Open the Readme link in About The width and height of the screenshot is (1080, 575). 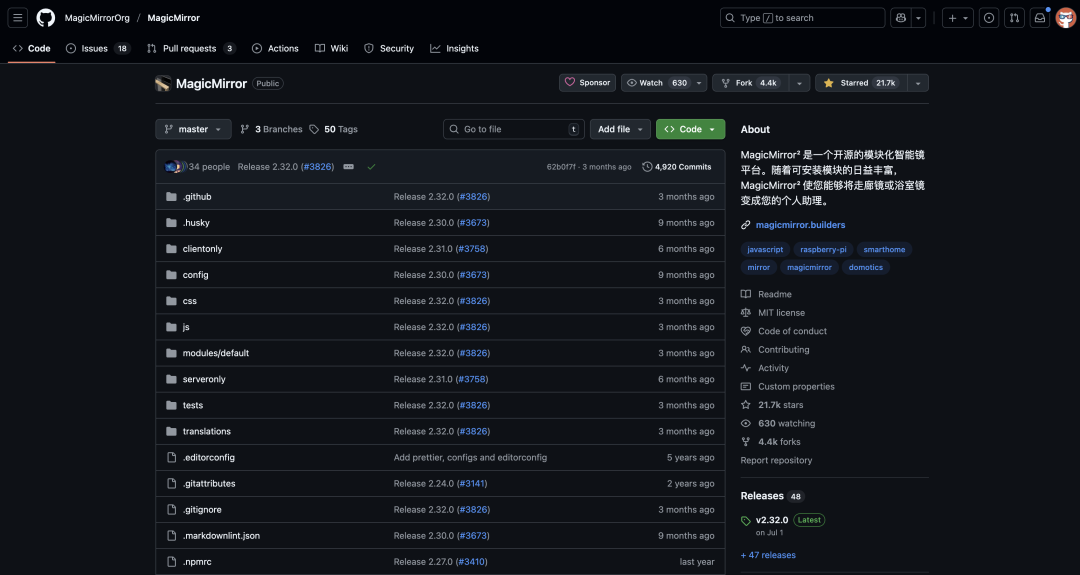(775, 294)
